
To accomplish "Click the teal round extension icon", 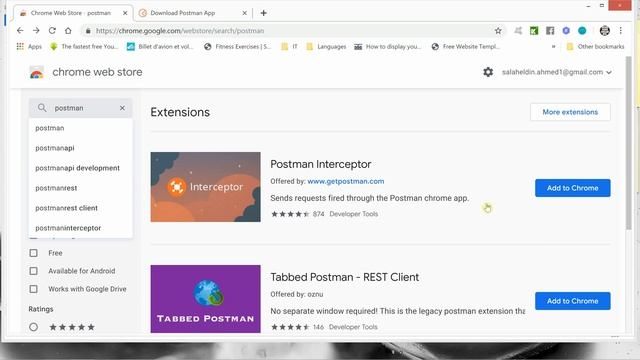I will pos(582,31).
